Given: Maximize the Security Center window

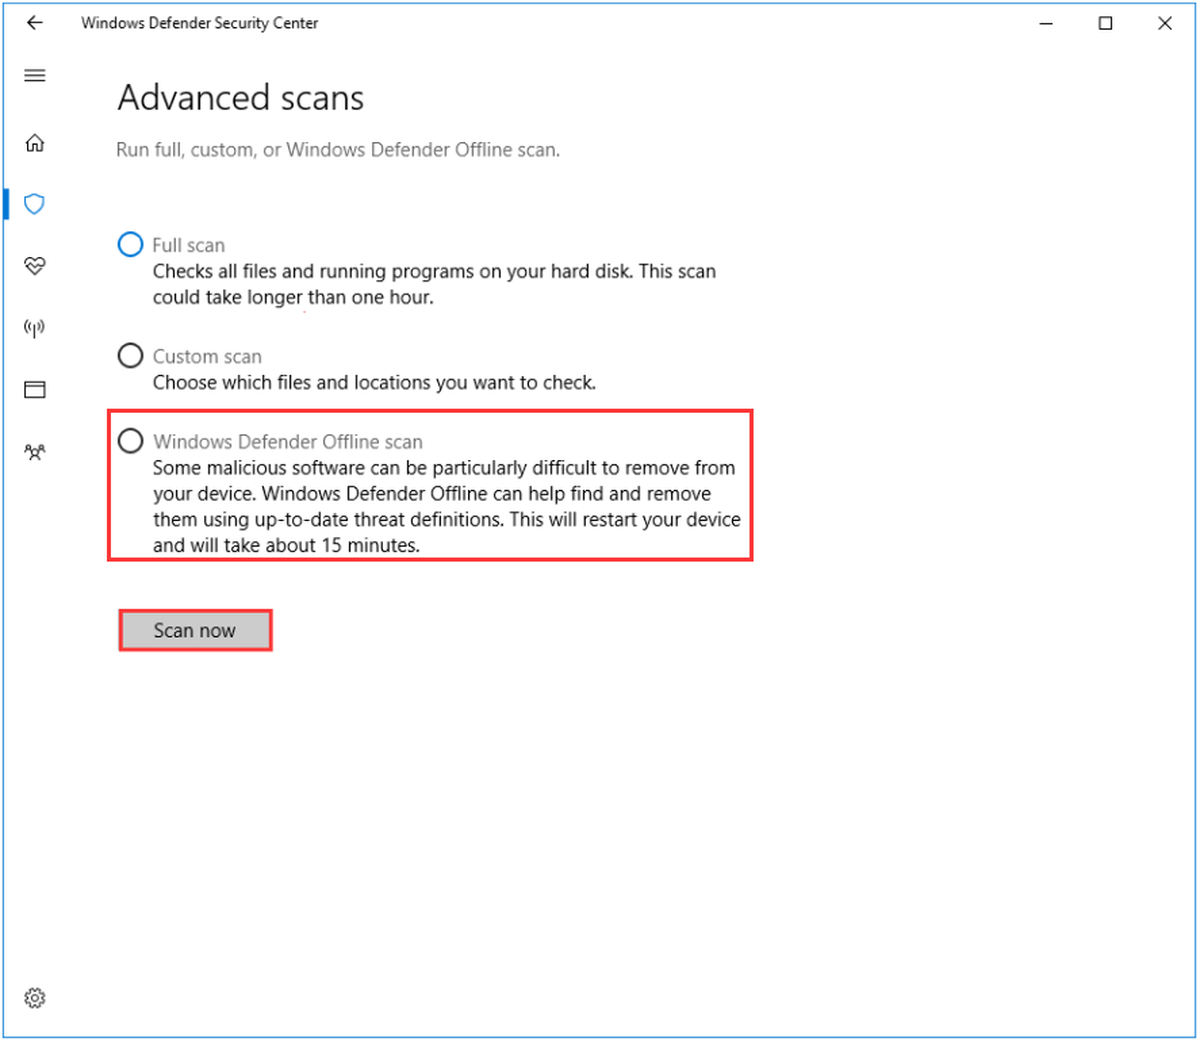Looking at the screenshot, I should pos(1105,23).
